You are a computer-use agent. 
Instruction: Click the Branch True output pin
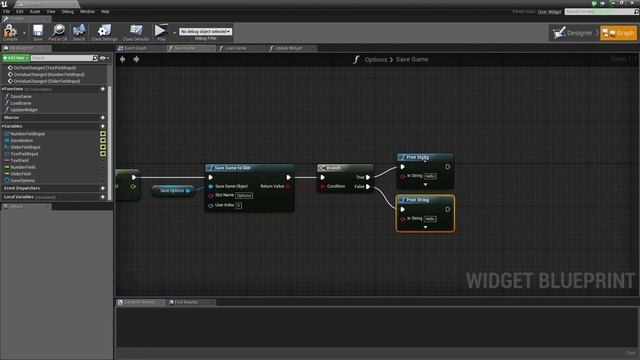click(368, 178)
